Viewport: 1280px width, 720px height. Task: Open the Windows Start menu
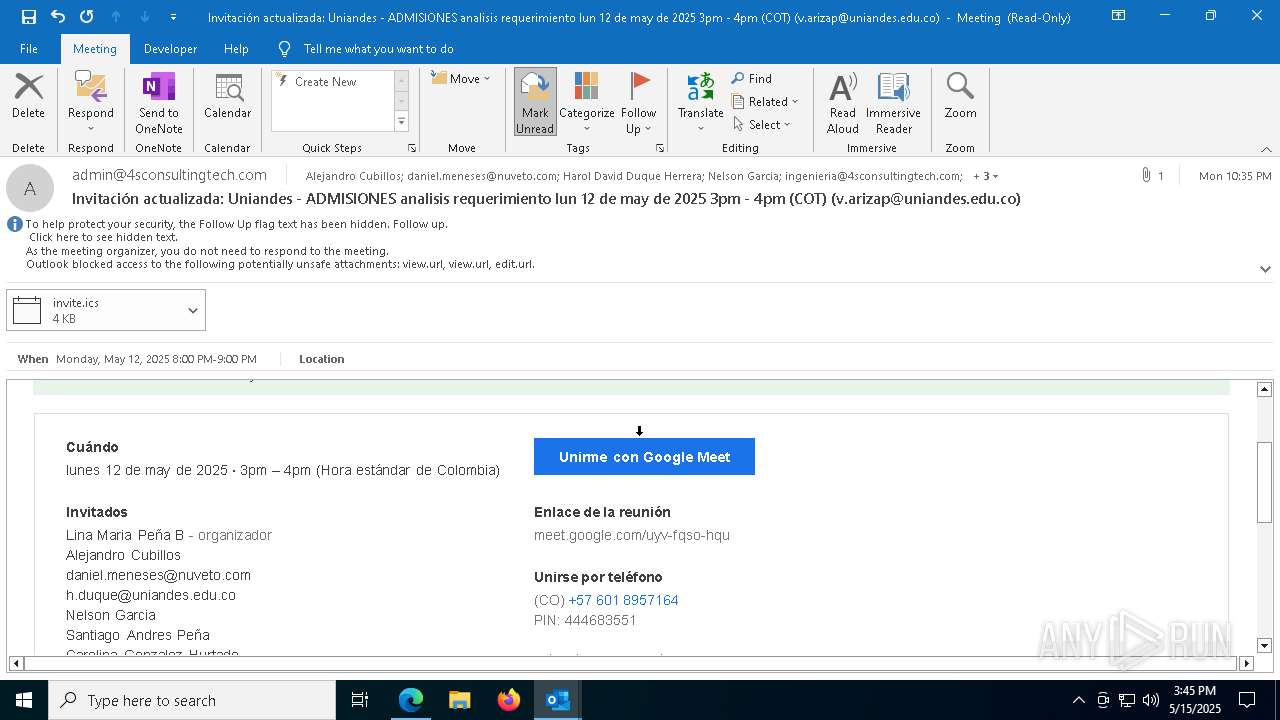24,700
